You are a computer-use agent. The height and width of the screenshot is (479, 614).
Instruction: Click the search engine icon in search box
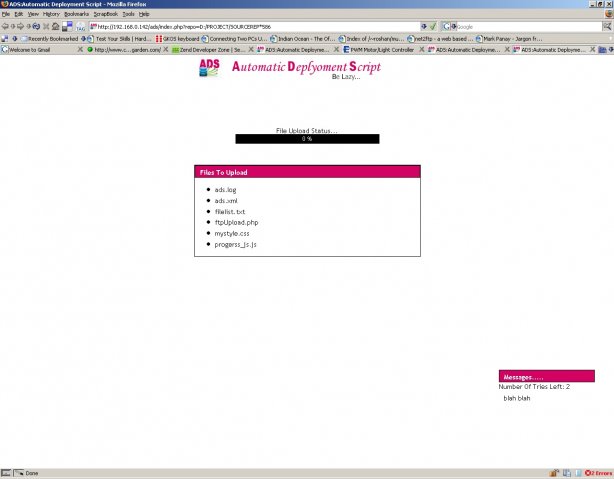[x=445, y=26]
